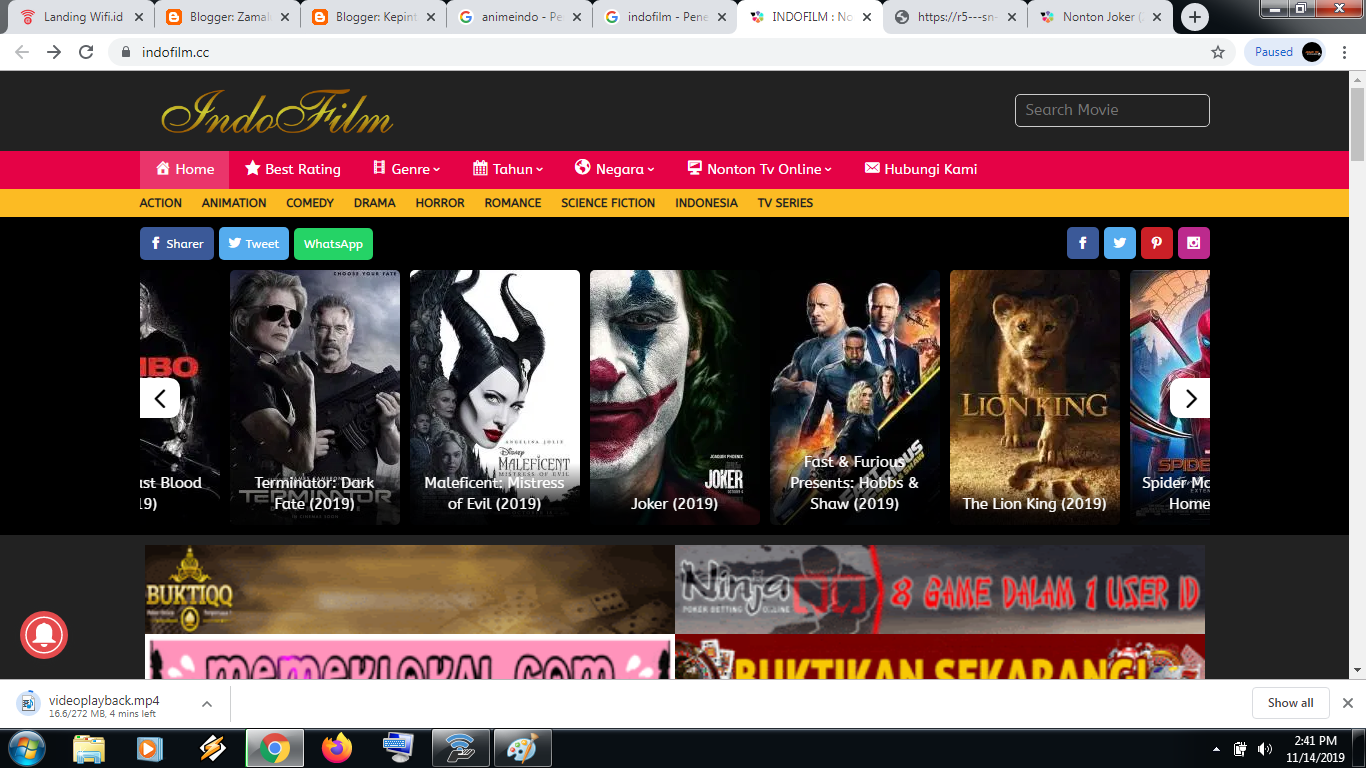The height and width of the screenshot is (768, 1366).
Task: Switch to the Blogger: Zamal tab
Action: coord(228,17)
